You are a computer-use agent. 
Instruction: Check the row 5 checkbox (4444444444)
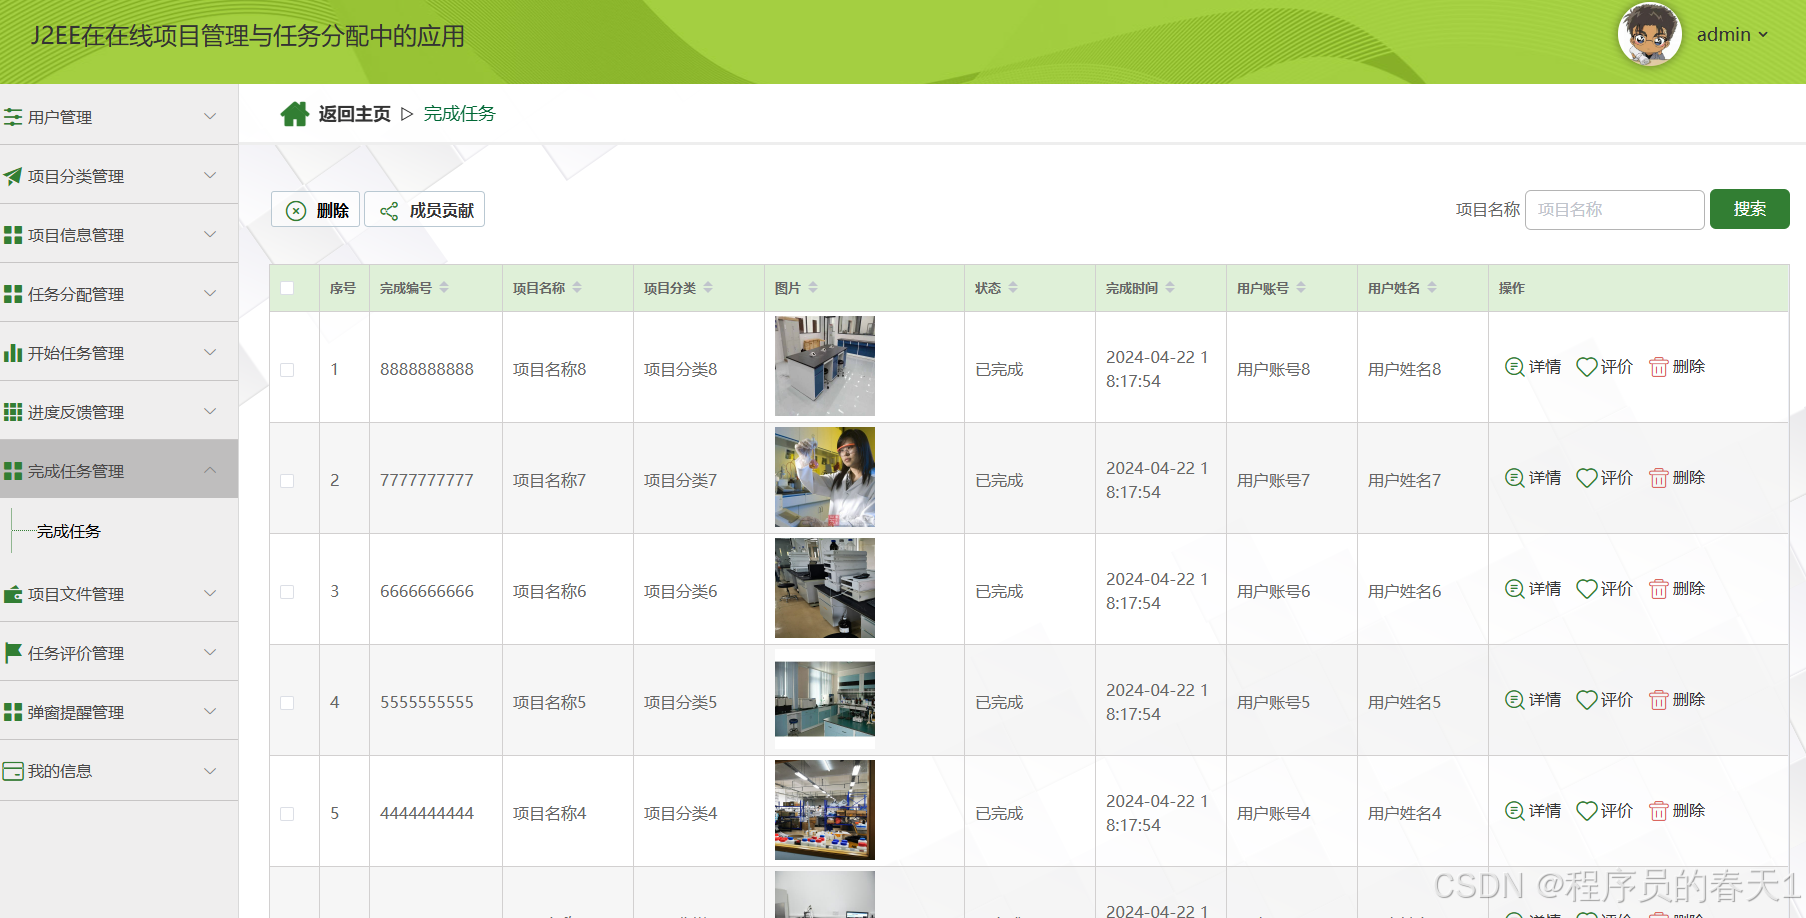click(287, 814)
